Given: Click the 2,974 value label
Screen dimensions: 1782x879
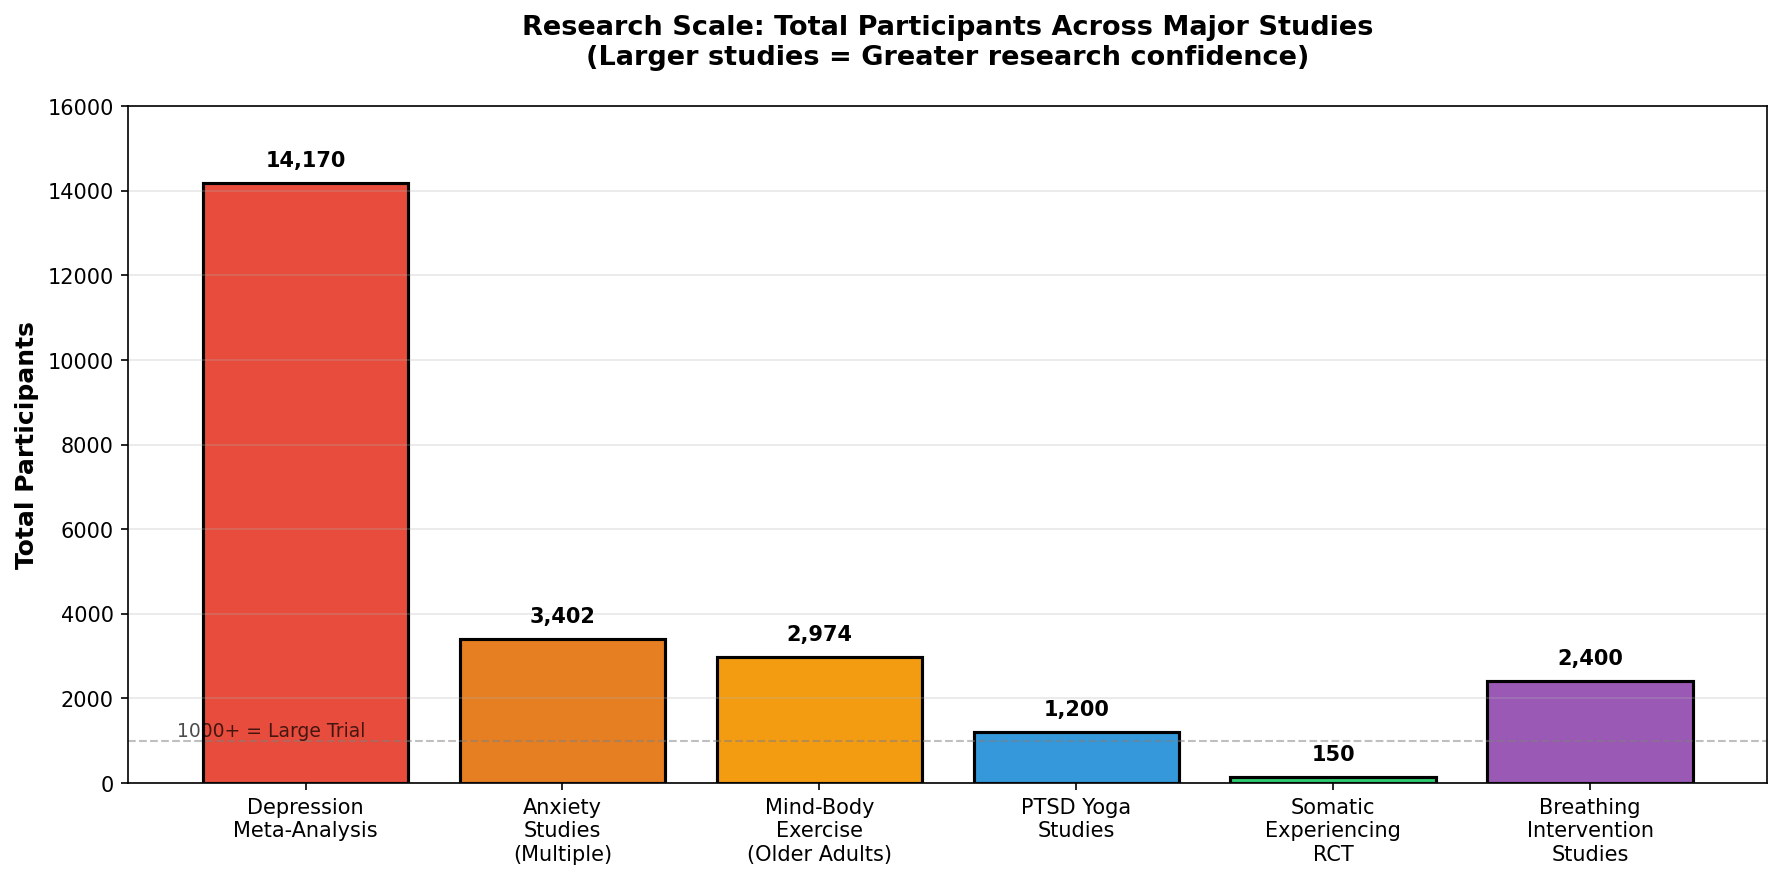Looking at the screenshot, I should coord(820,634).
